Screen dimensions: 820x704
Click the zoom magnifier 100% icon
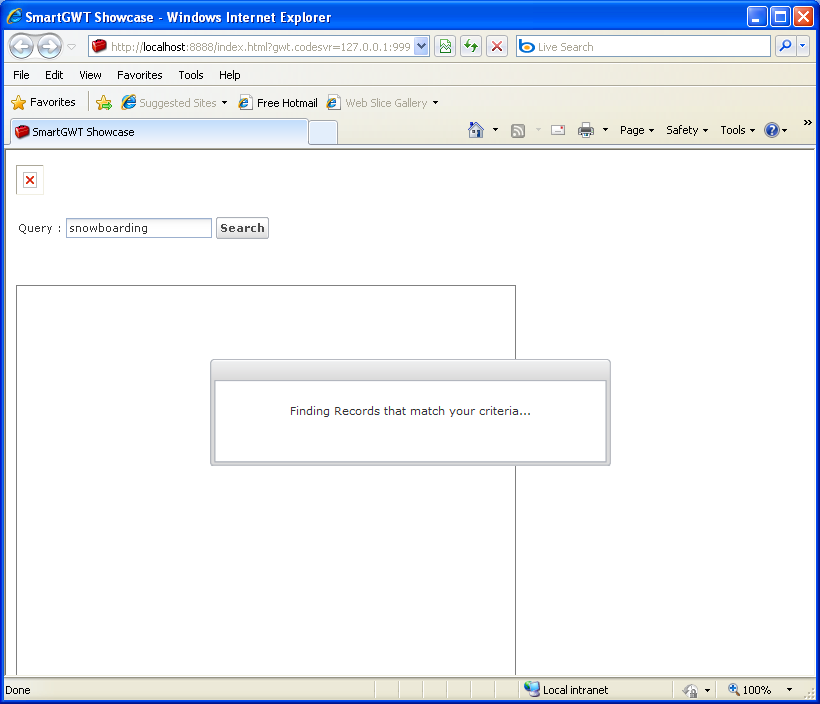click(734, 689)
